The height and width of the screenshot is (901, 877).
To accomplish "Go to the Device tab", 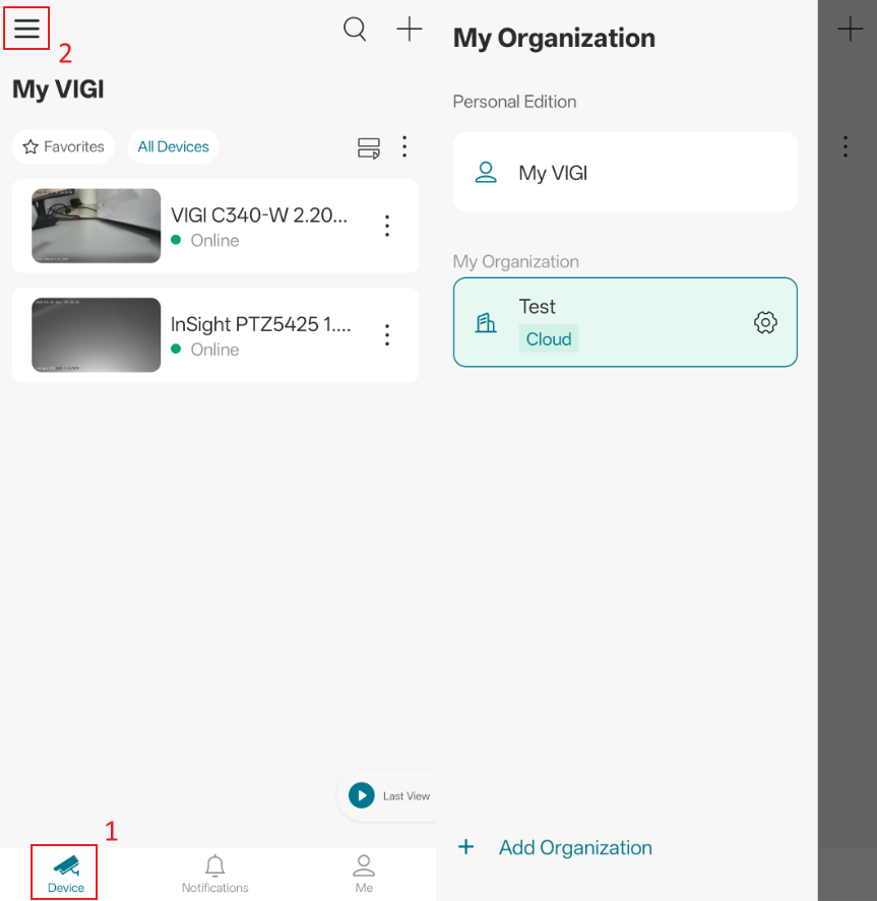I will pos(66,873).
